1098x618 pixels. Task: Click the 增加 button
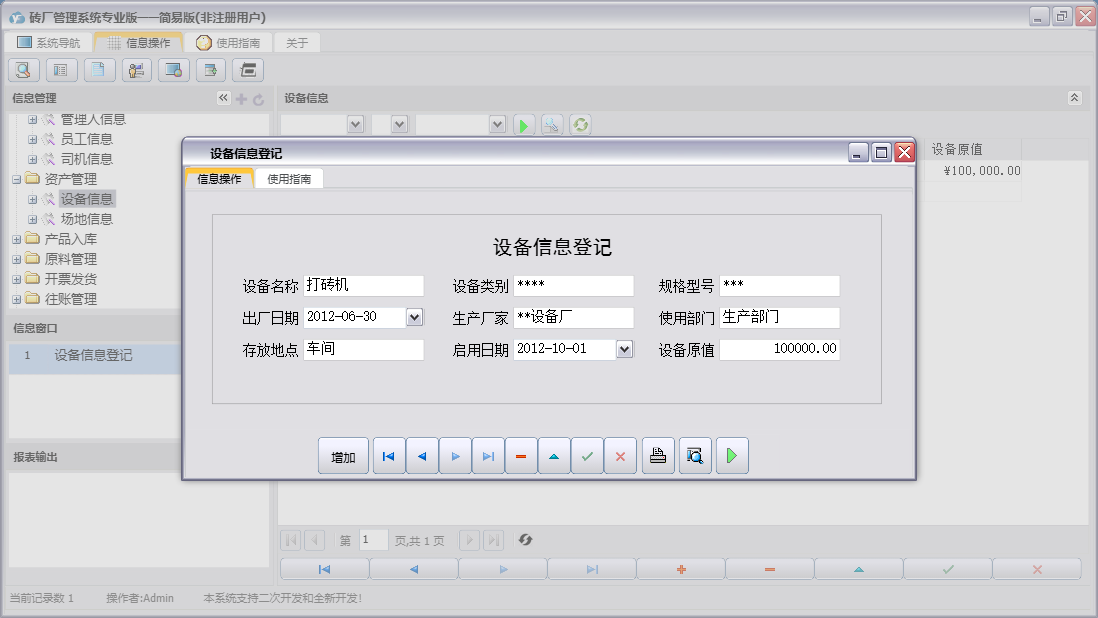tap(343, 457)
